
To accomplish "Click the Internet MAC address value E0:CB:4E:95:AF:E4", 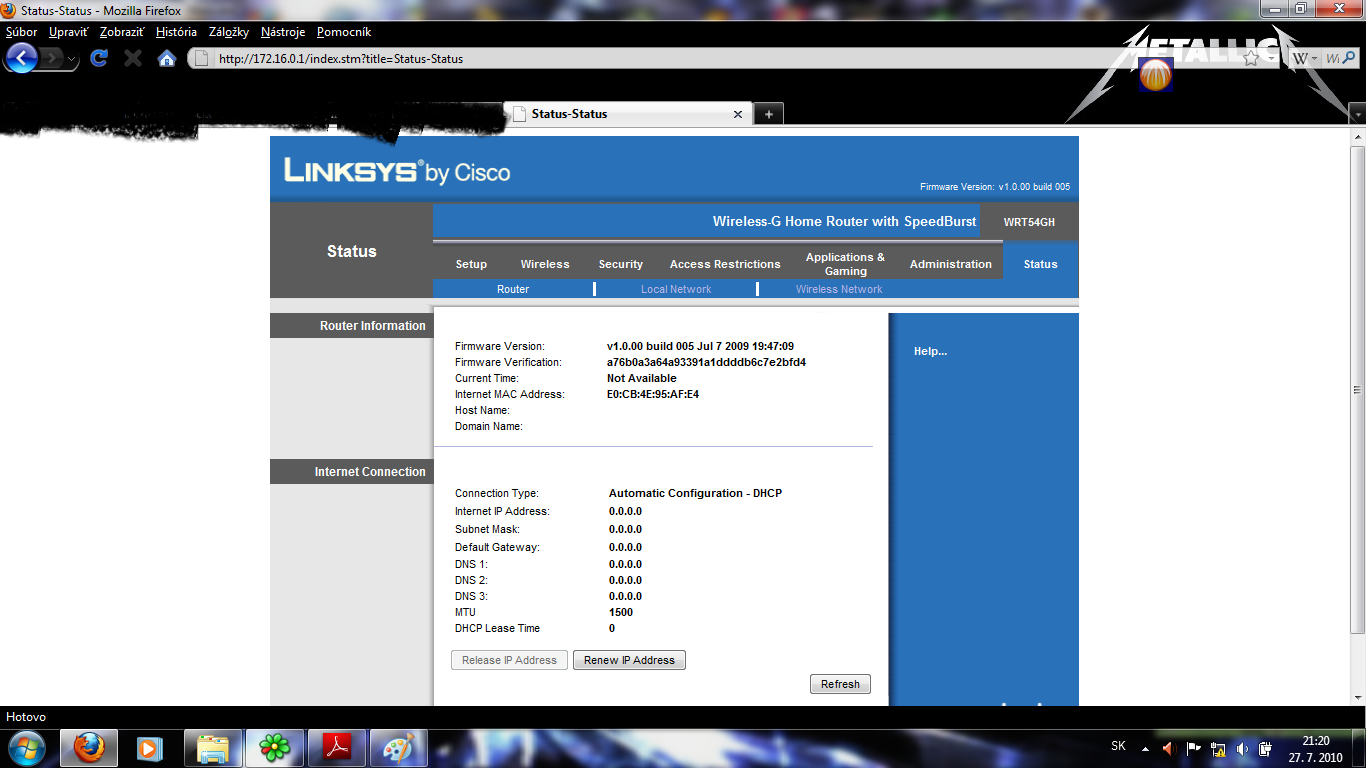I will pyautogui.click(x=653, y=394).
